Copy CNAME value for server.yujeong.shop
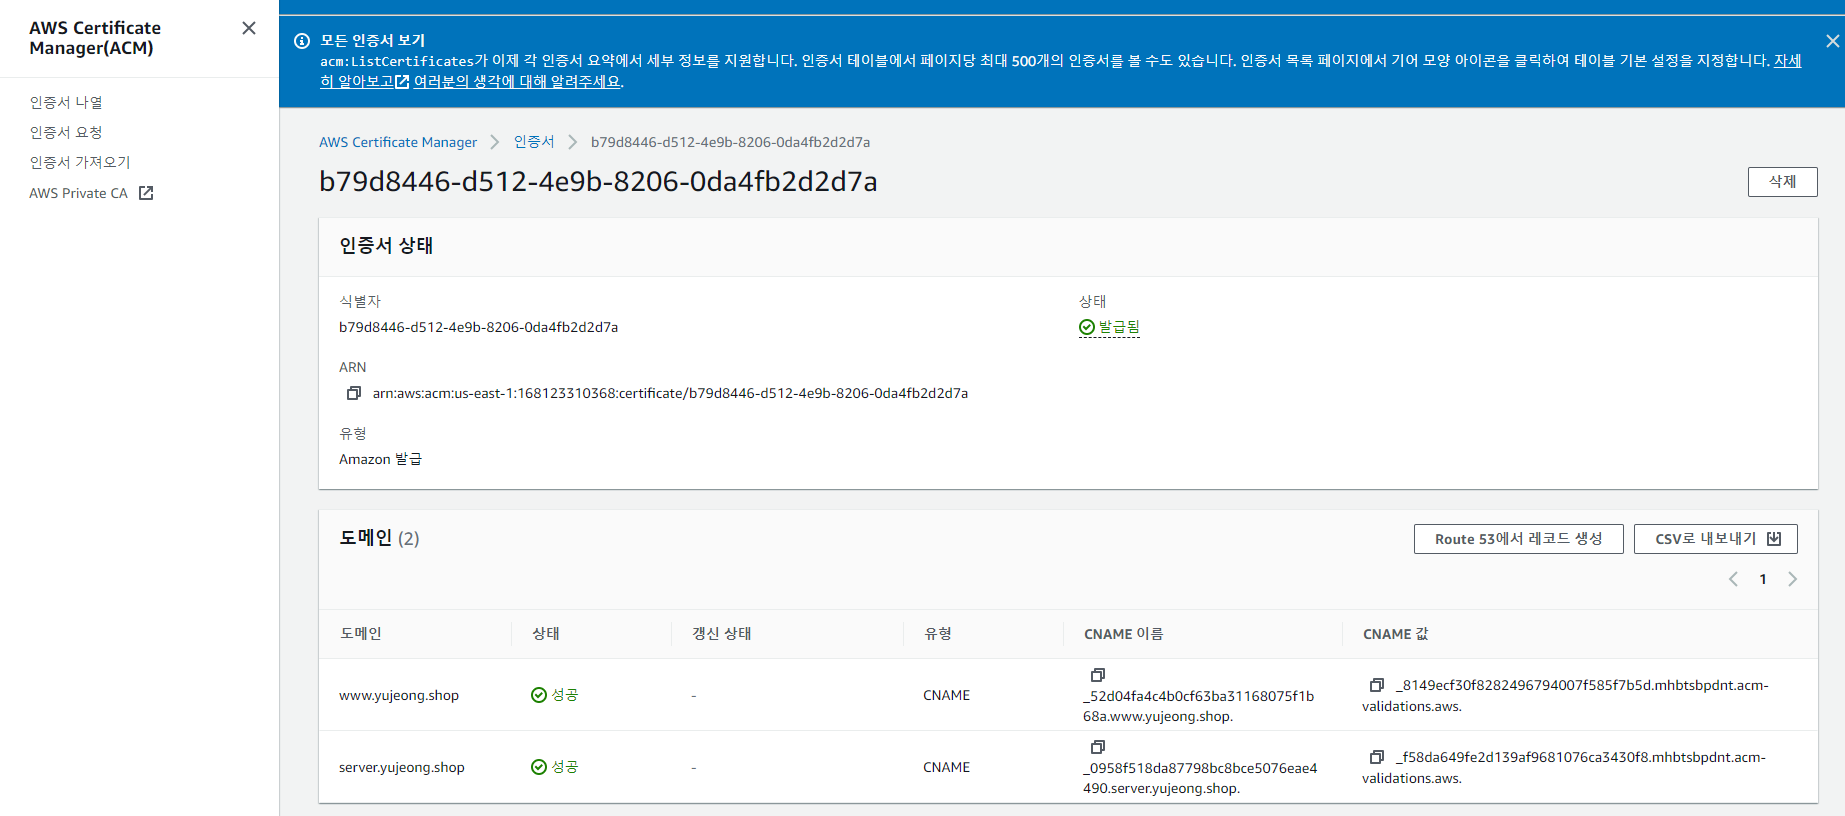 point(1376,757)
